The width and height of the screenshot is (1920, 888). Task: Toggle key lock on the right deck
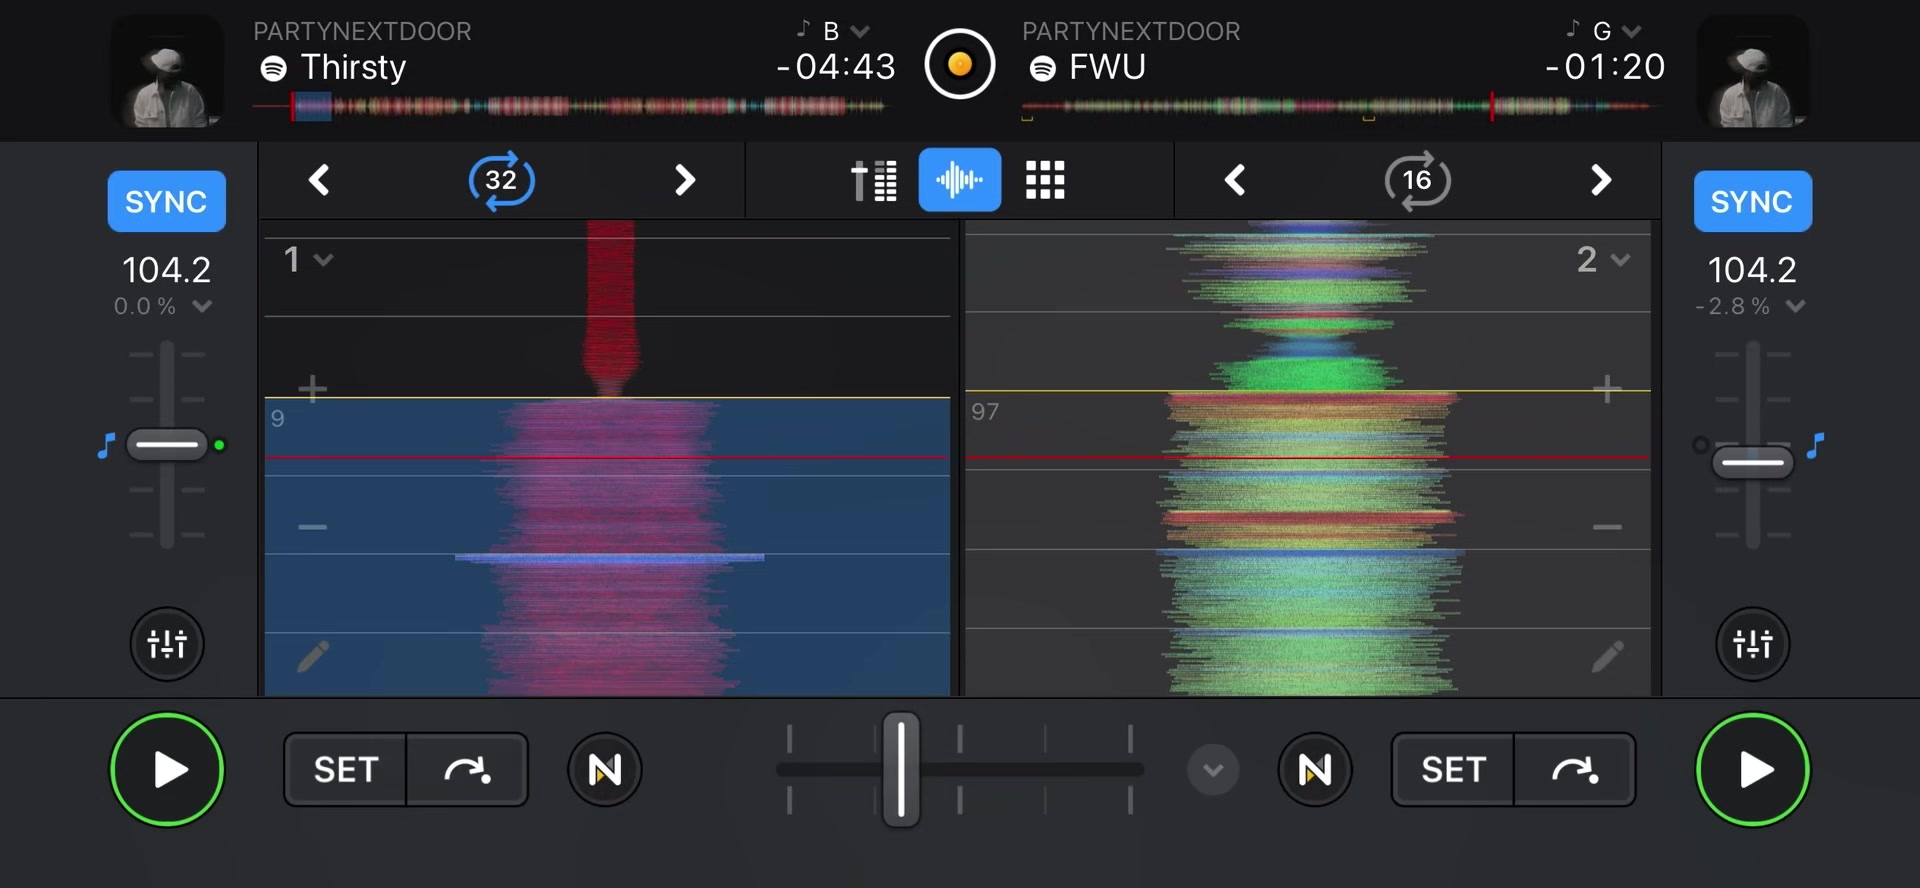point(1816,445)
